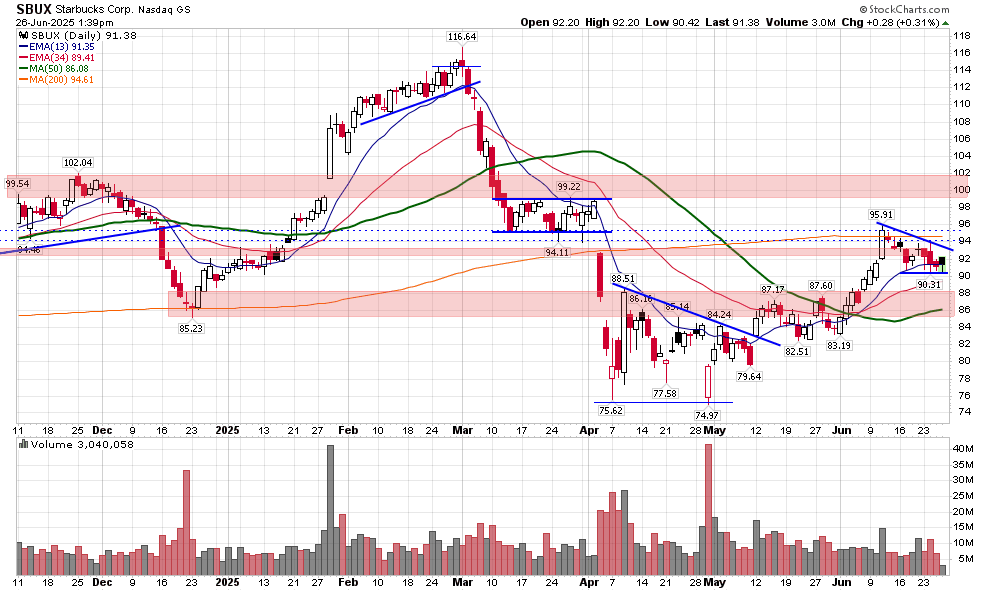990x591 pixels.
Task: Click the 85.23 low price label
Action: 191,328
